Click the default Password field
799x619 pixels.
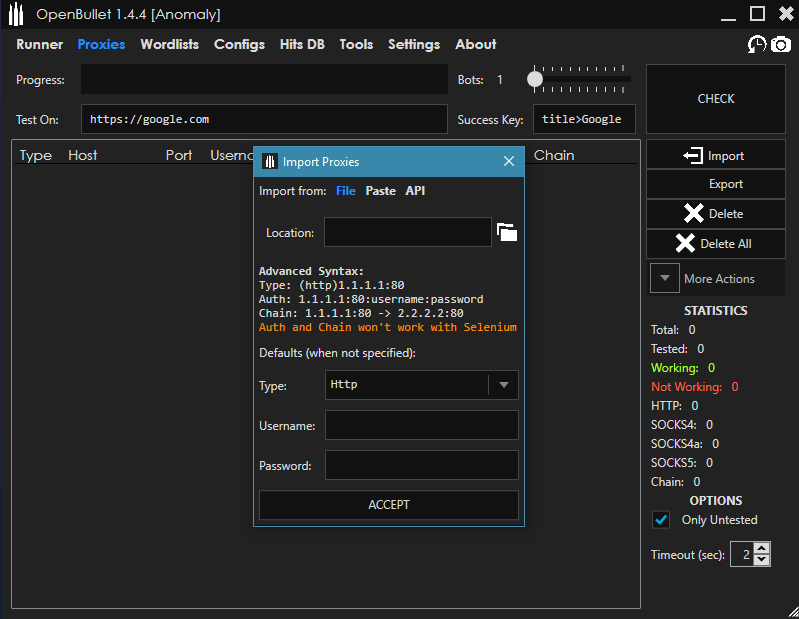coord(422,465)
